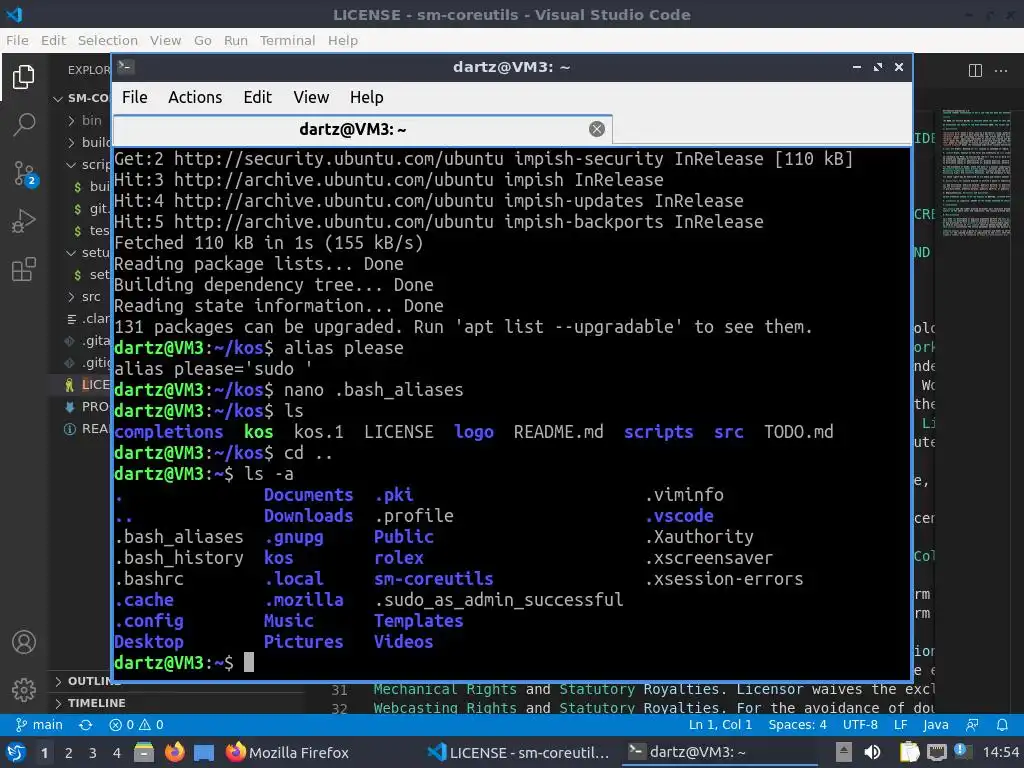Synchronize changes in the VS Code status bar
1024x768 pixels.
tap(86, 725)
